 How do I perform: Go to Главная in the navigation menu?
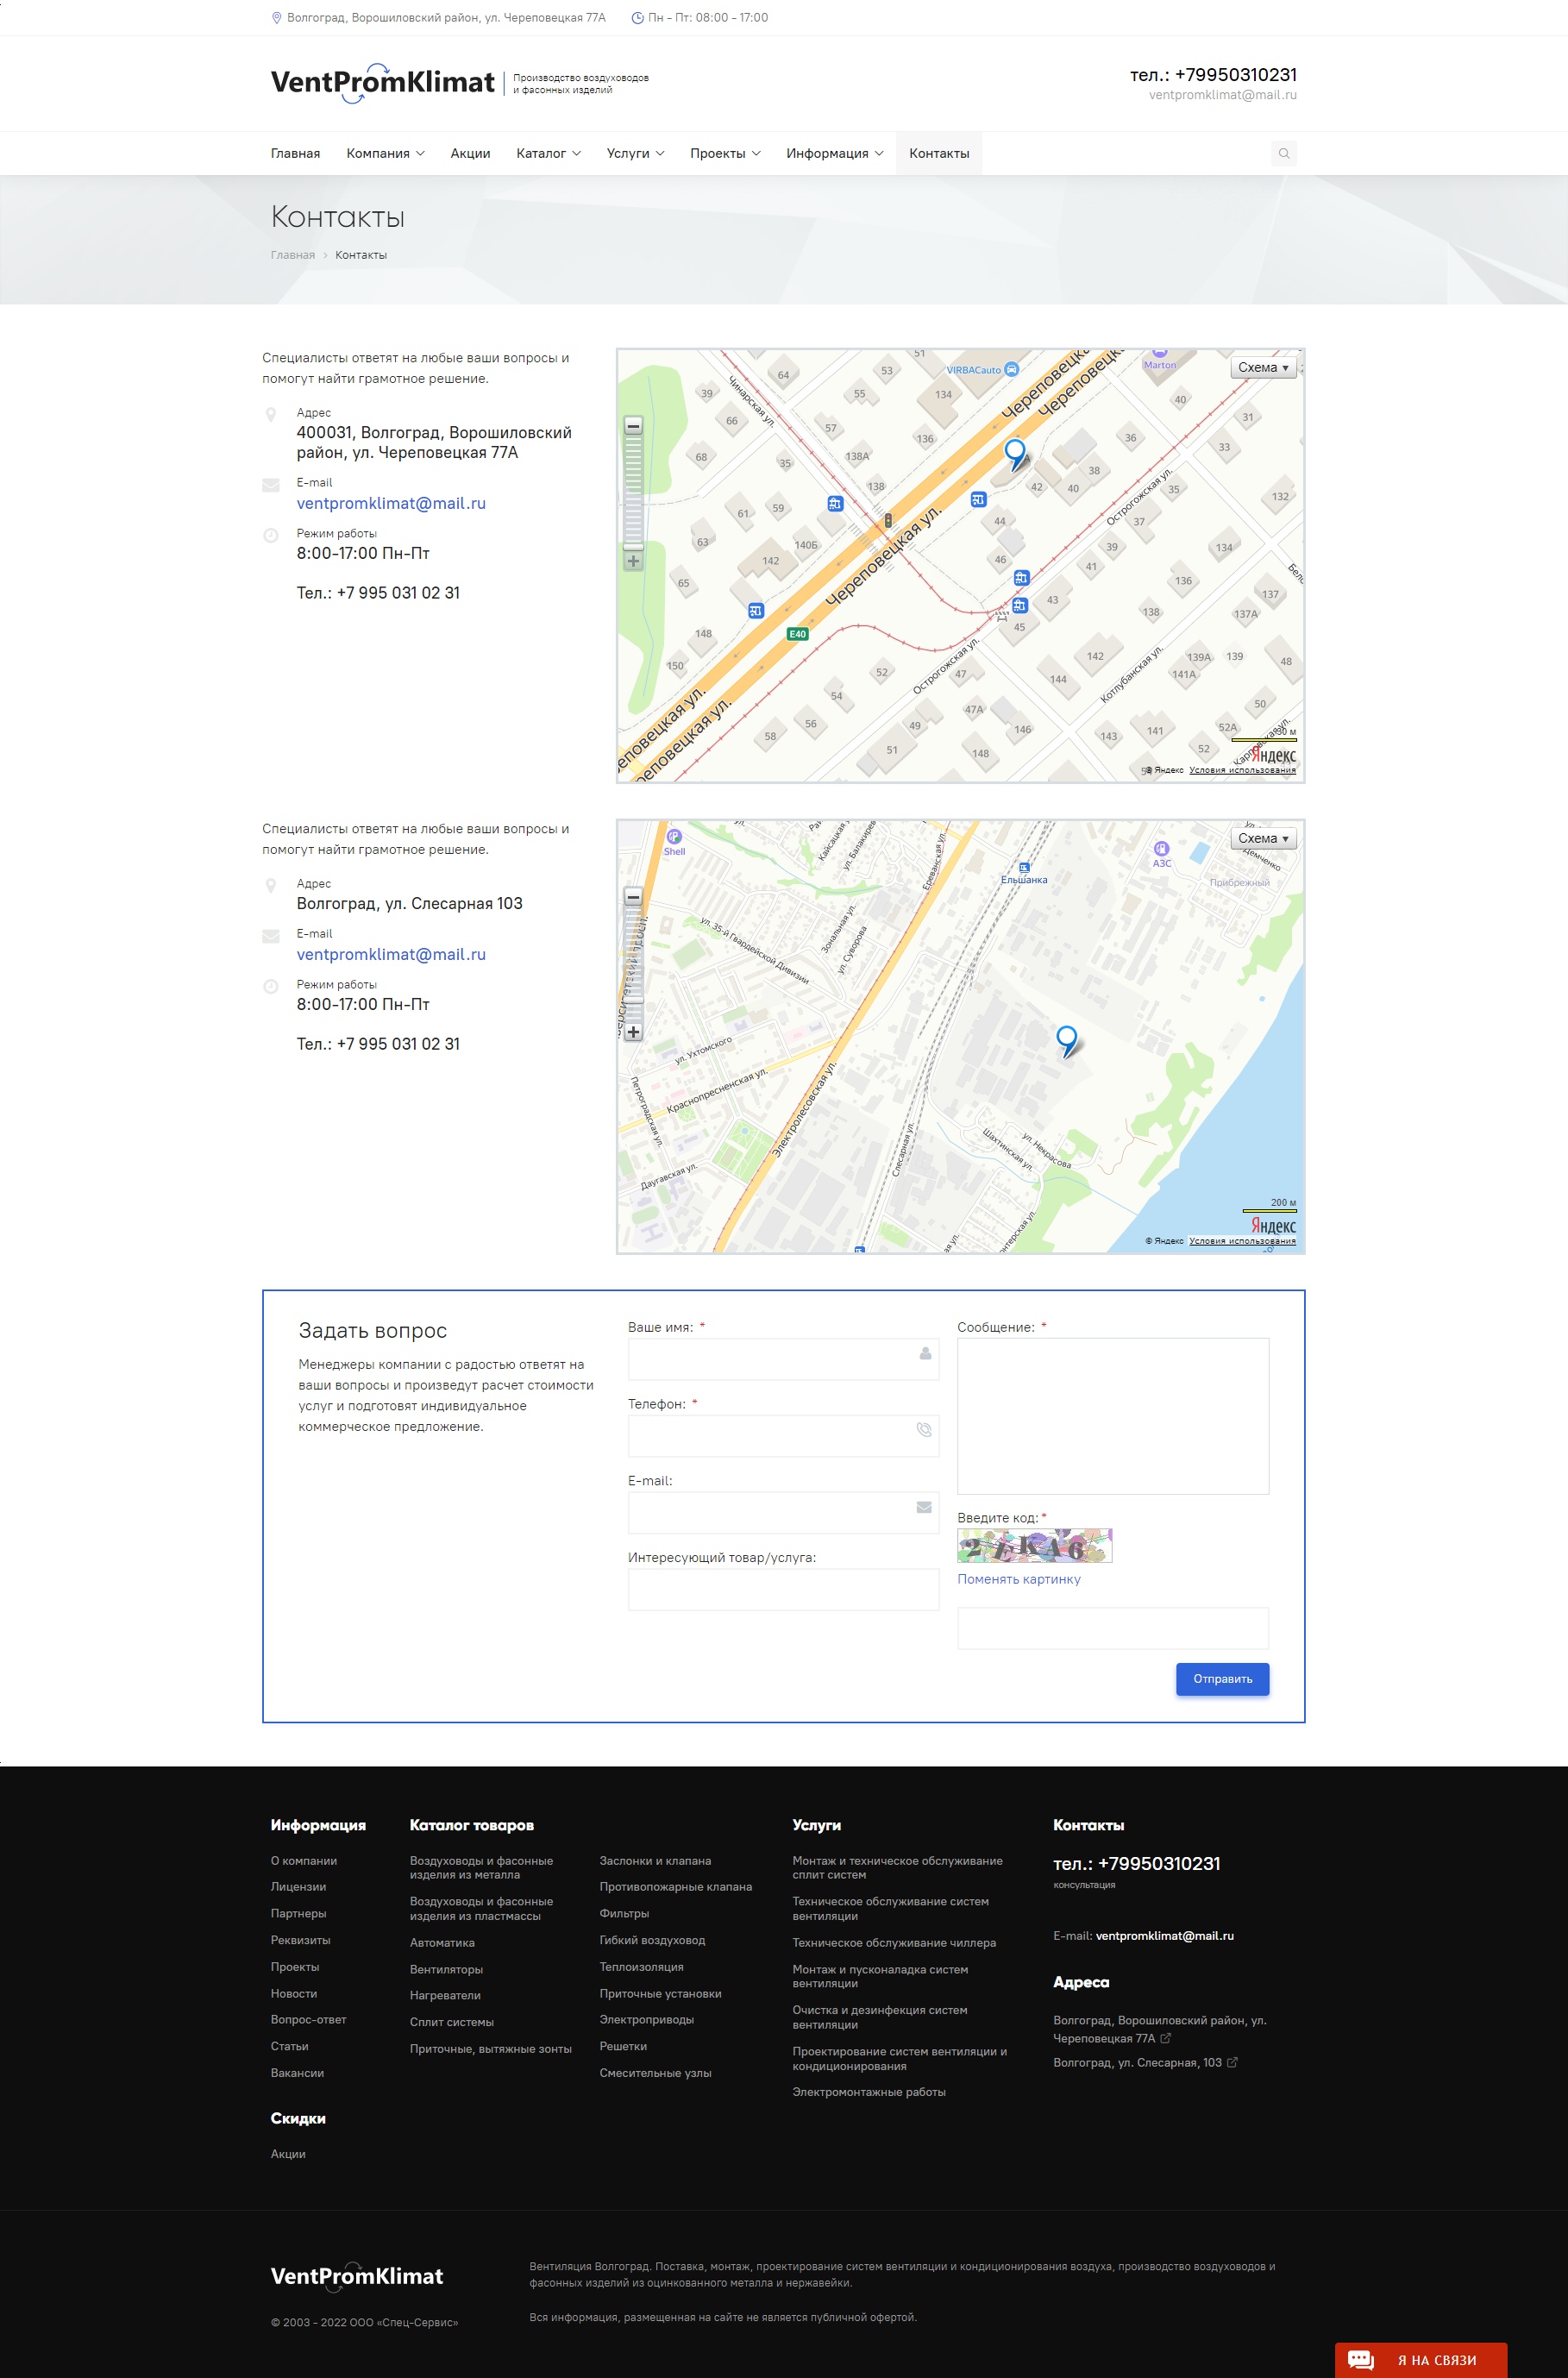(295, 154)
